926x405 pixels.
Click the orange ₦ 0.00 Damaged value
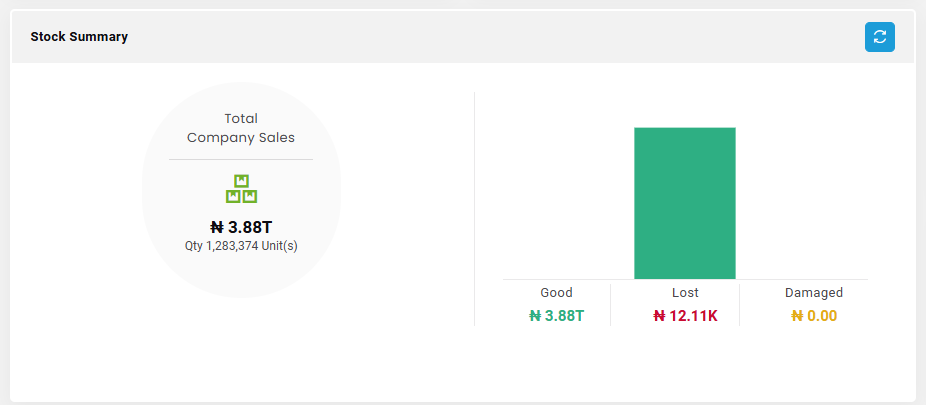coord(814,316)
